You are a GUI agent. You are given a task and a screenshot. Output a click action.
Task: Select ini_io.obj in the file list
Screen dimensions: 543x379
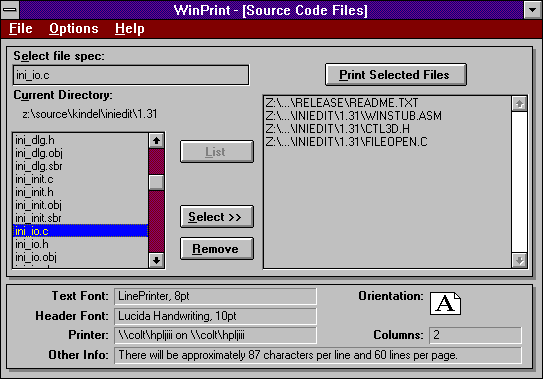80,257
